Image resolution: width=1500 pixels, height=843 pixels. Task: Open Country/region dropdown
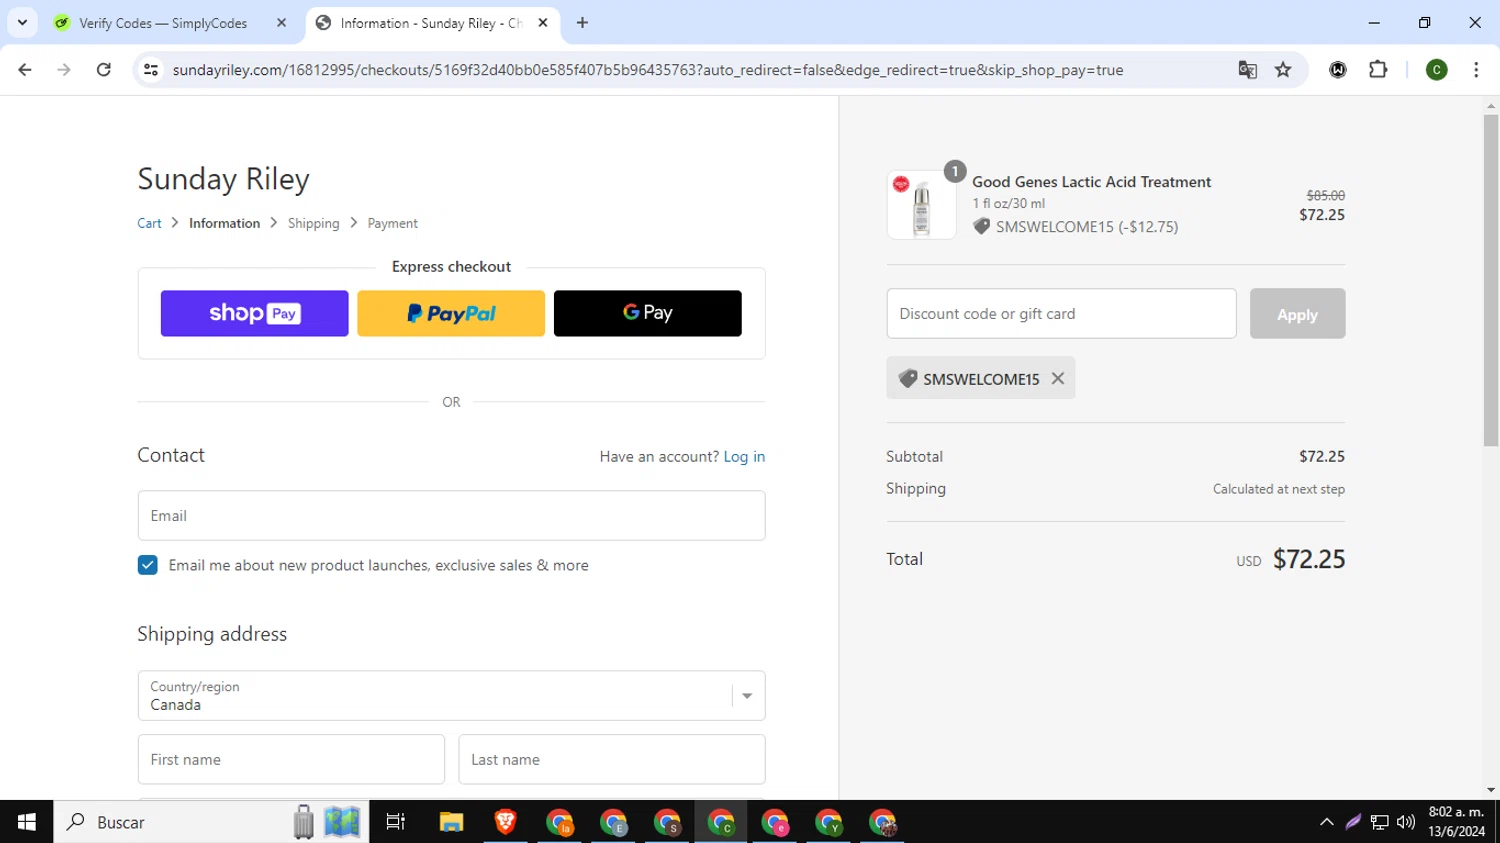coord(451,695)
